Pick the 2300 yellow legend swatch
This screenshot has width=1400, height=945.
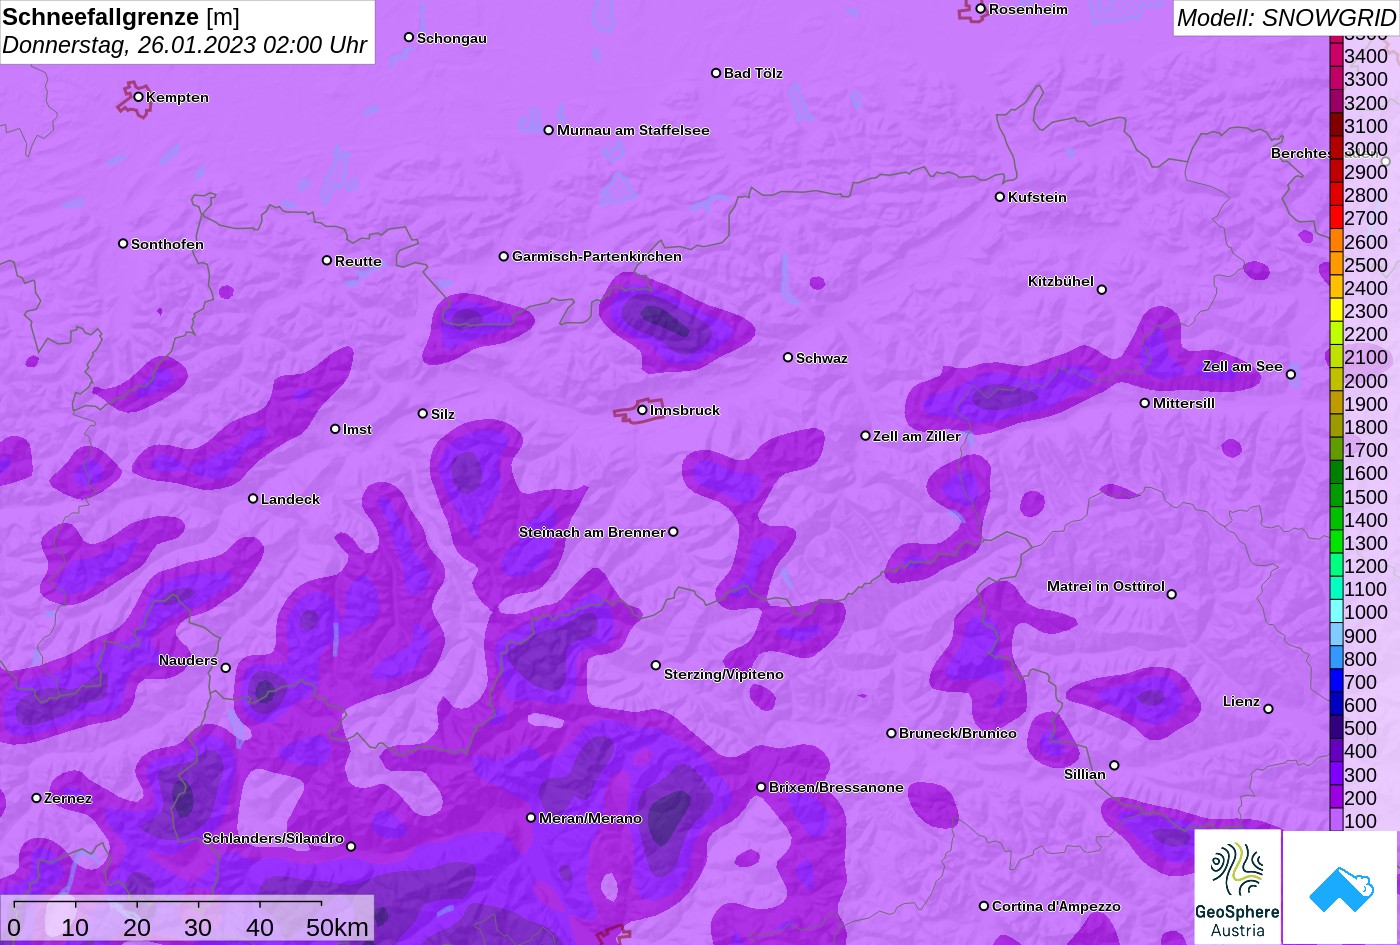tap(1336, 310)
